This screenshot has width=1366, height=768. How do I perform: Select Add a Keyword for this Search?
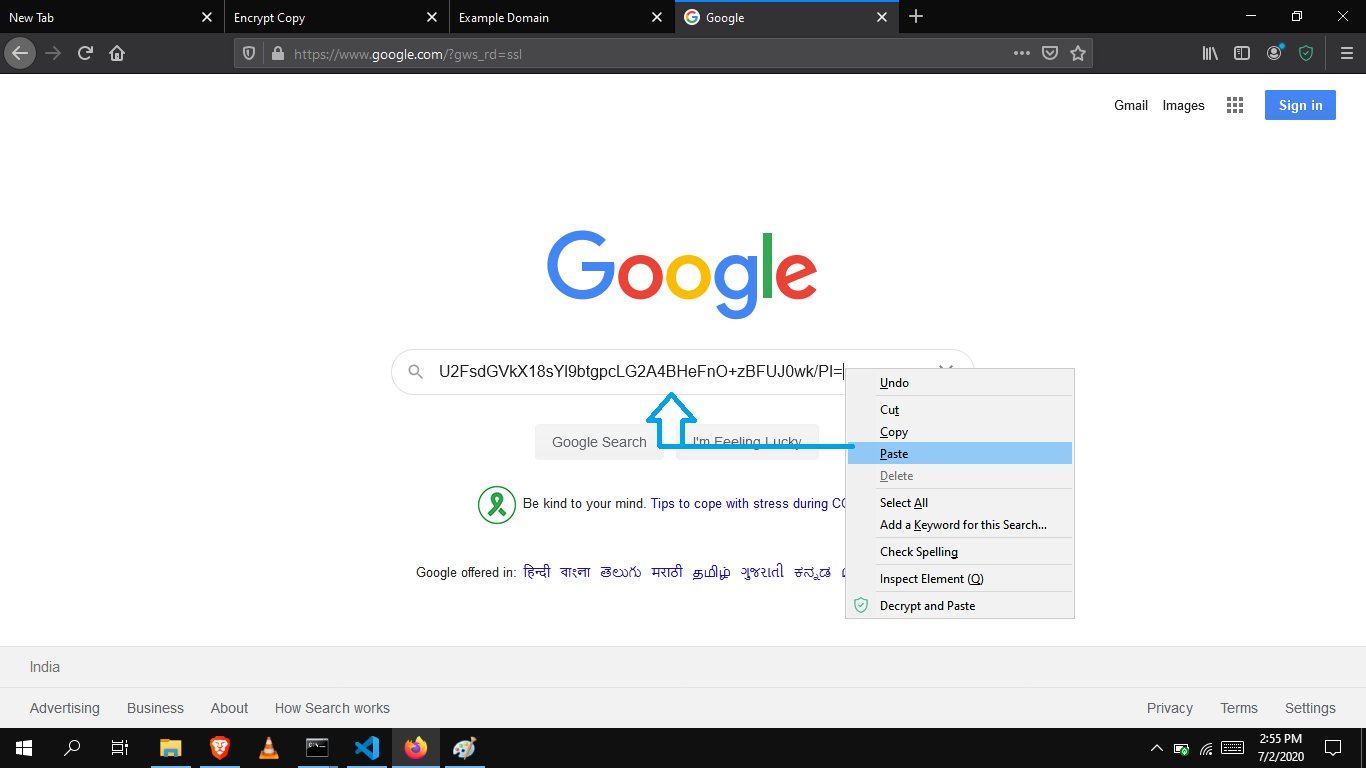coord(960,525)
